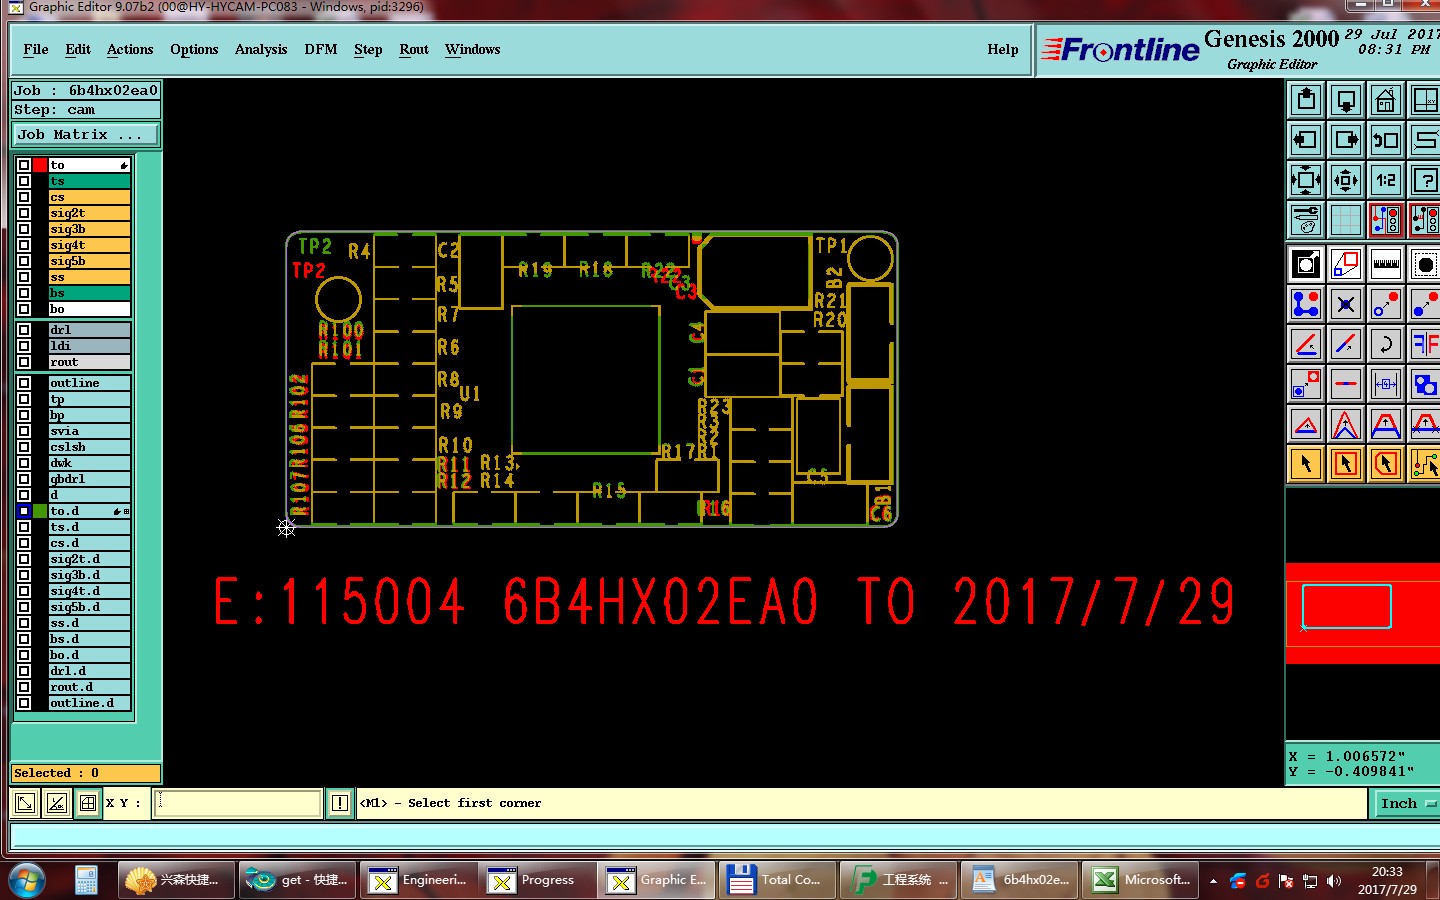Choose the arrow in rectangle select tool
The image size is (1440, 900).
coord(1346,464)
